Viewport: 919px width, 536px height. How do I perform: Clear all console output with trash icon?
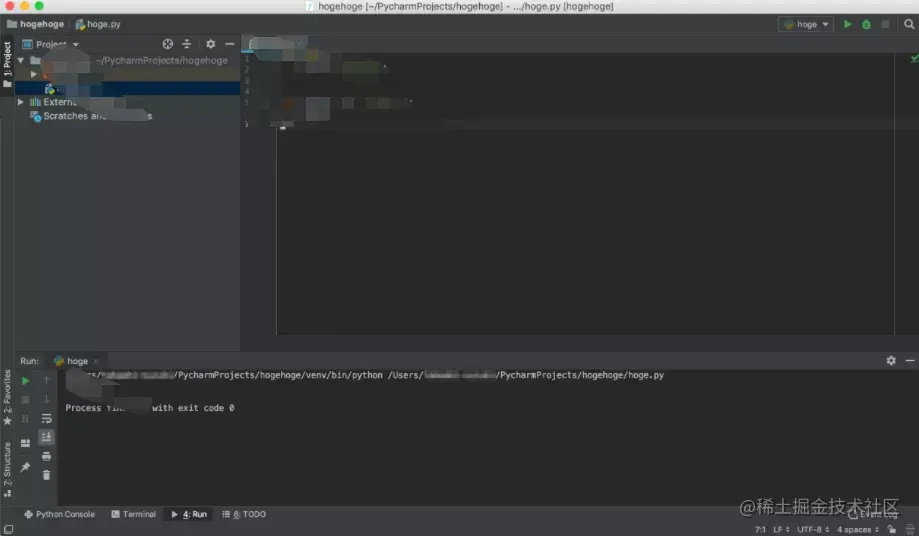pyautogui.click(x=46, y=475)
